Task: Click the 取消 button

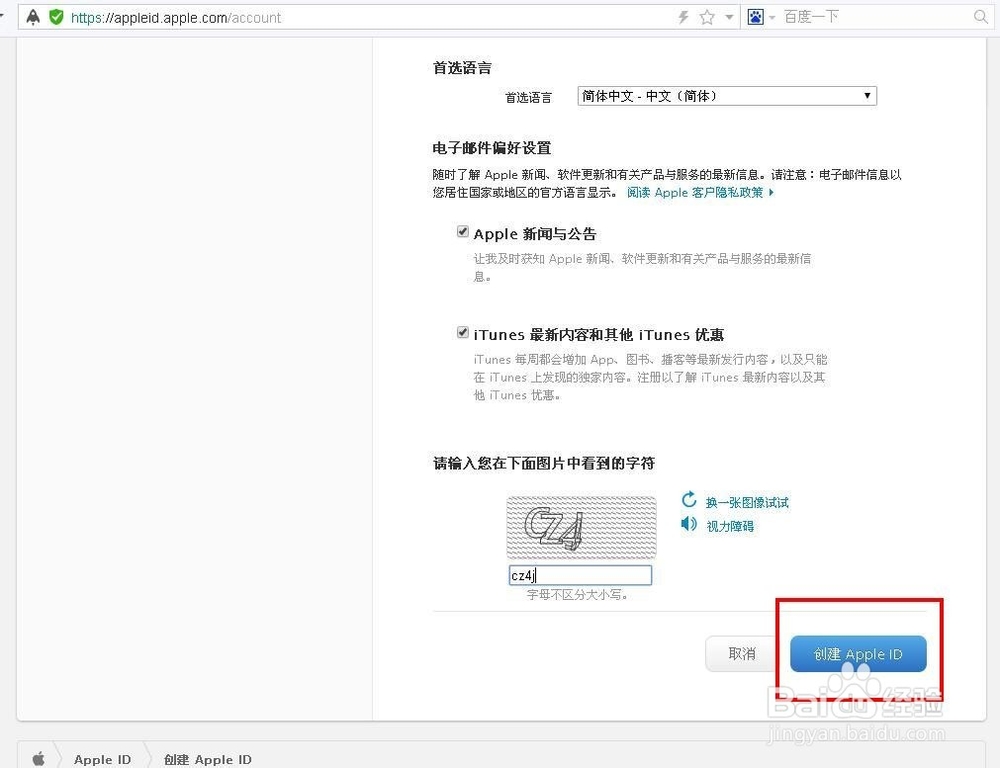Action: click(x=740, y=654)
